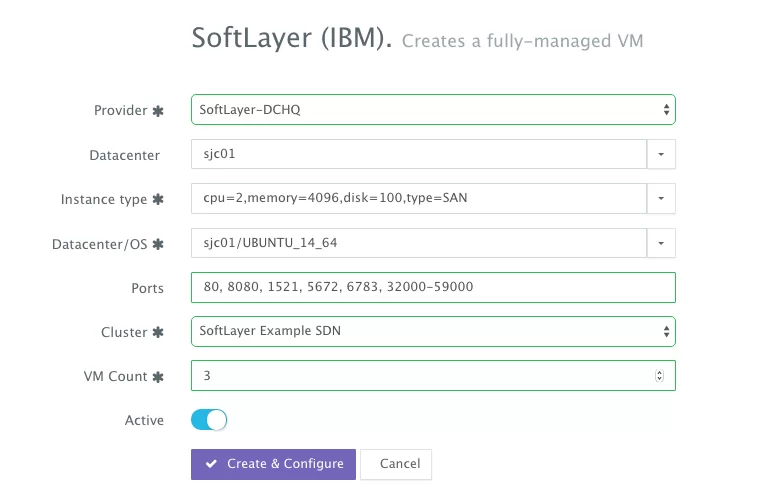The image size is (767, 500).
Task: Click the 'Creates a fully-managed VM' subtitle
Action: (x=522, y=41)
